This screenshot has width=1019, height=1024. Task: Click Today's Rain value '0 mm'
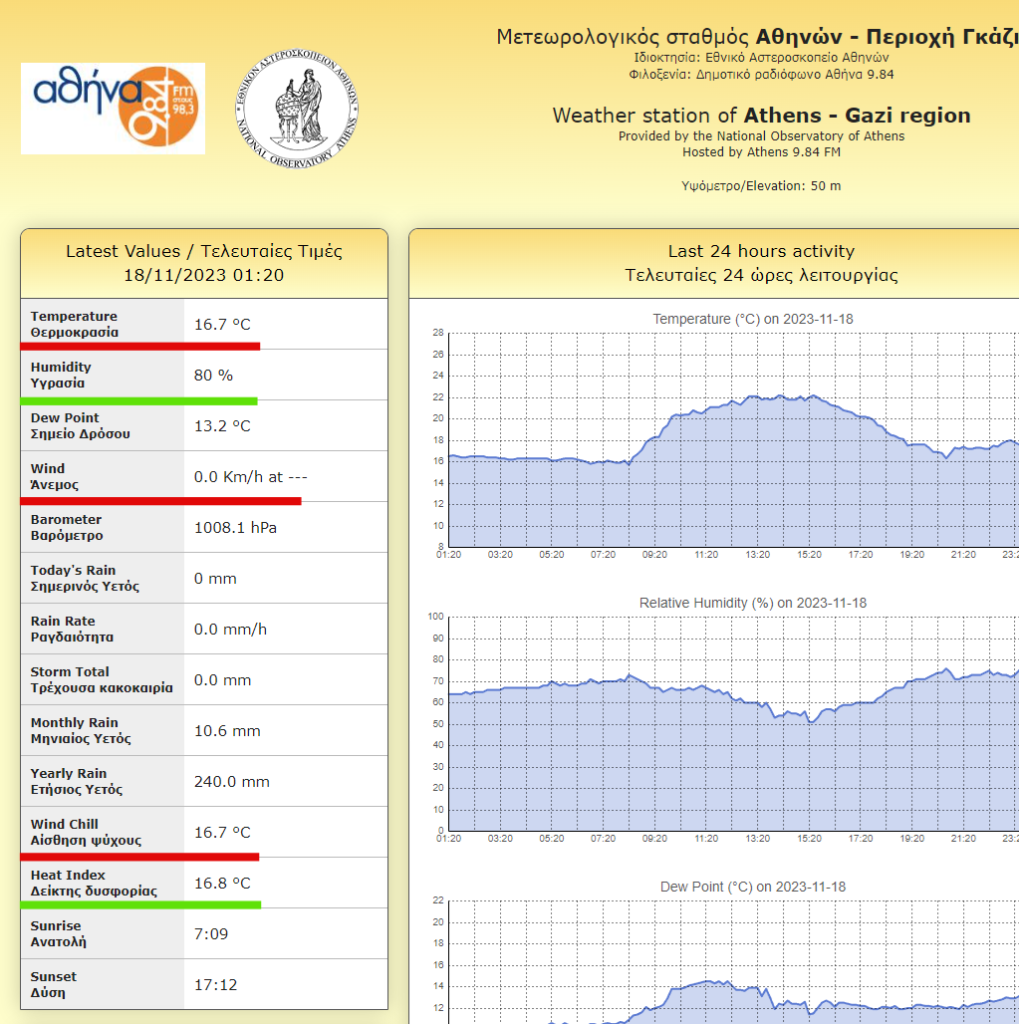click(x=215, y=579)
